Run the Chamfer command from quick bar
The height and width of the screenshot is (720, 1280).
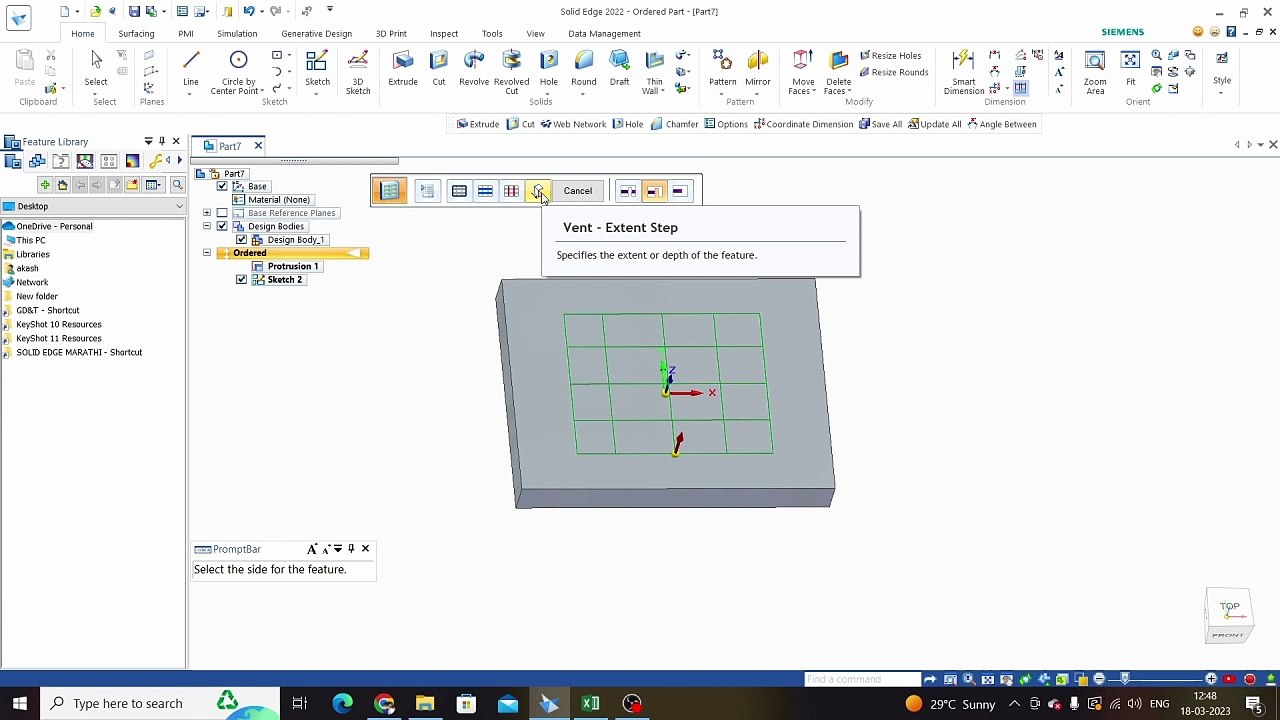[x=674, y=124]
